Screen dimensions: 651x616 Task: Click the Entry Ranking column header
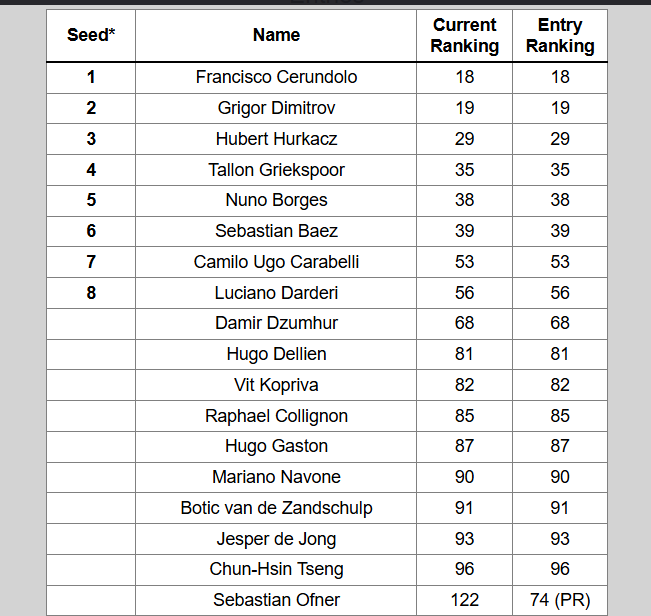point(560,35)
